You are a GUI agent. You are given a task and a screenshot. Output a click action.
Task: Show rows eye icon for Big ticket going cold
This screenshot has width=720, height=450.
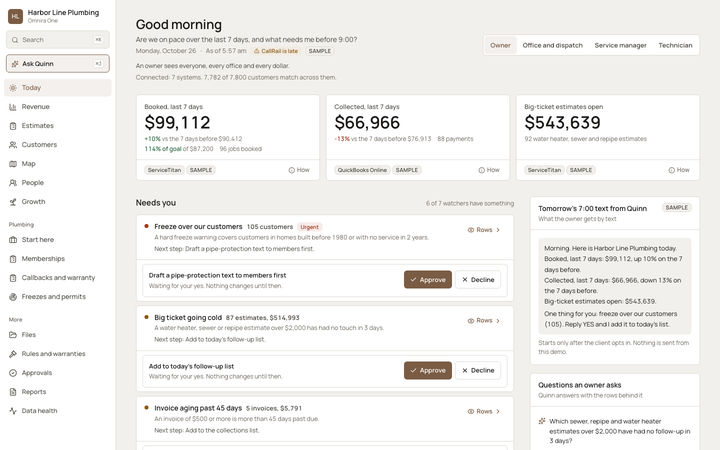(471, 321)
